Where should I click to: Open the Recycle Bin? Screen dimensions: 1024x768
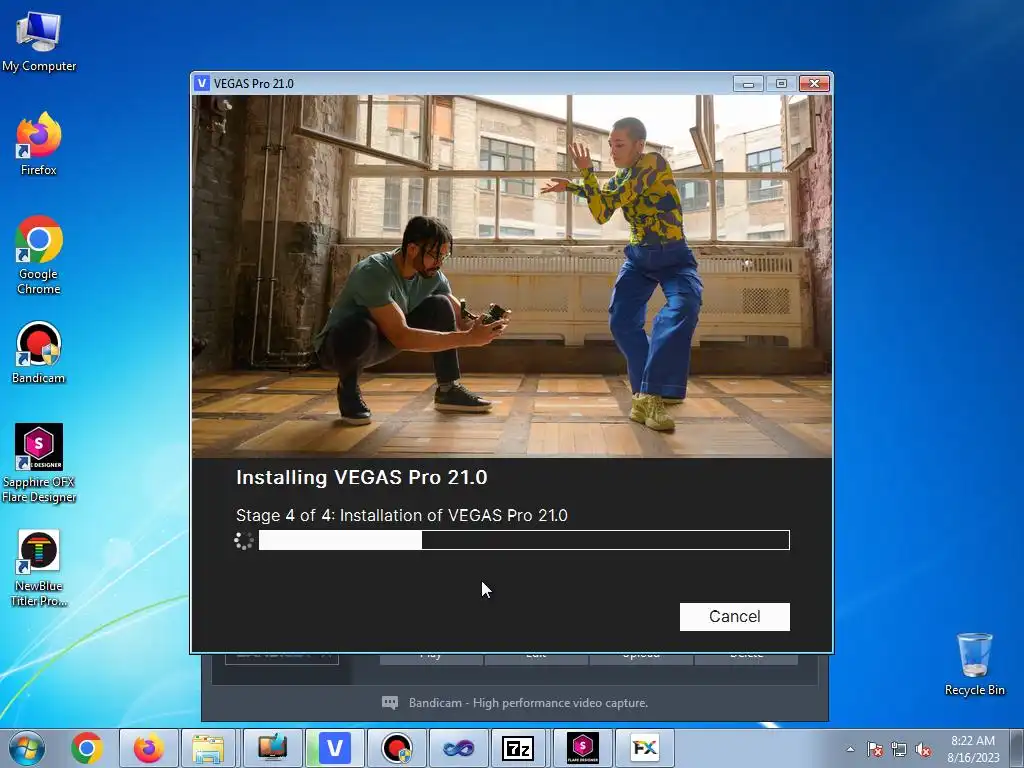[x=974, y=664]
